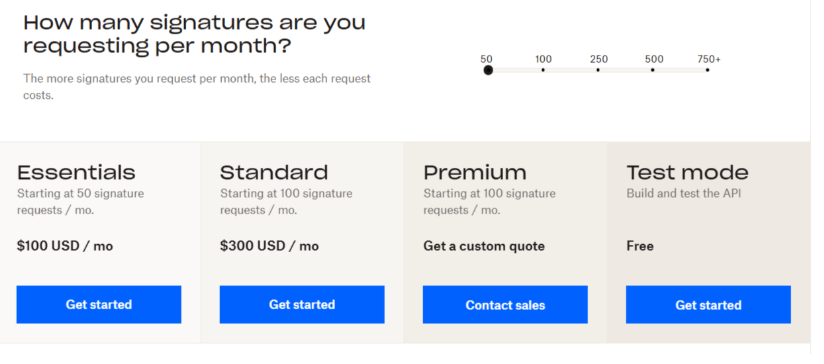Image resolution: width=824 pixels, height=364 pixels.
Task: Set signature slider to 750+
Action: tap(707, 70)
